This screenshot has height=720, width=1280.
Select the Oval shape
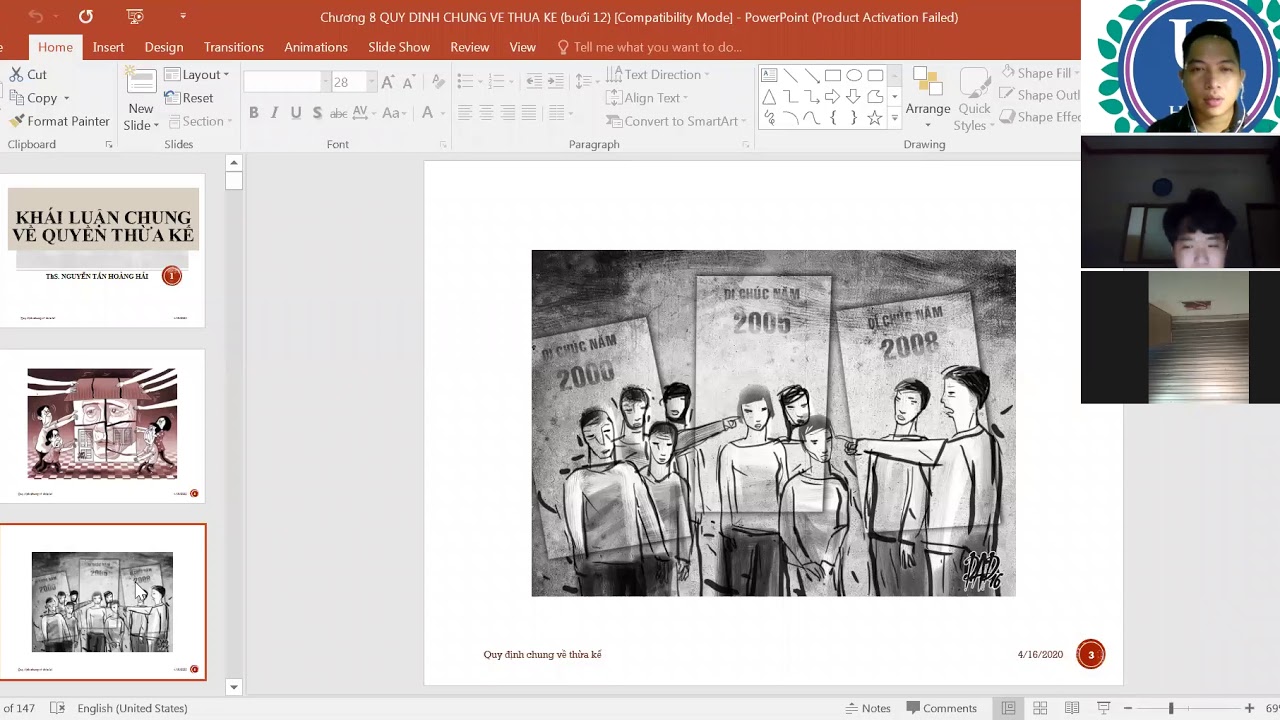coord(854,75)
